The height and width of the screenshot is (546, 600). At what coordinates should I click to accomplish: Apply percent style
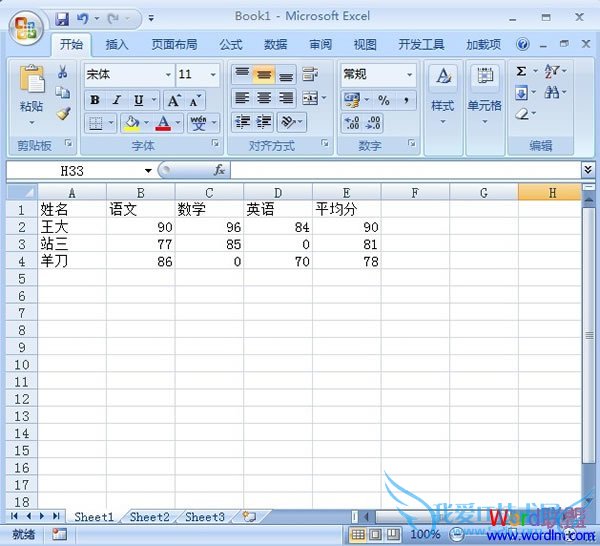pyautogui.click(x=383, y=100)
